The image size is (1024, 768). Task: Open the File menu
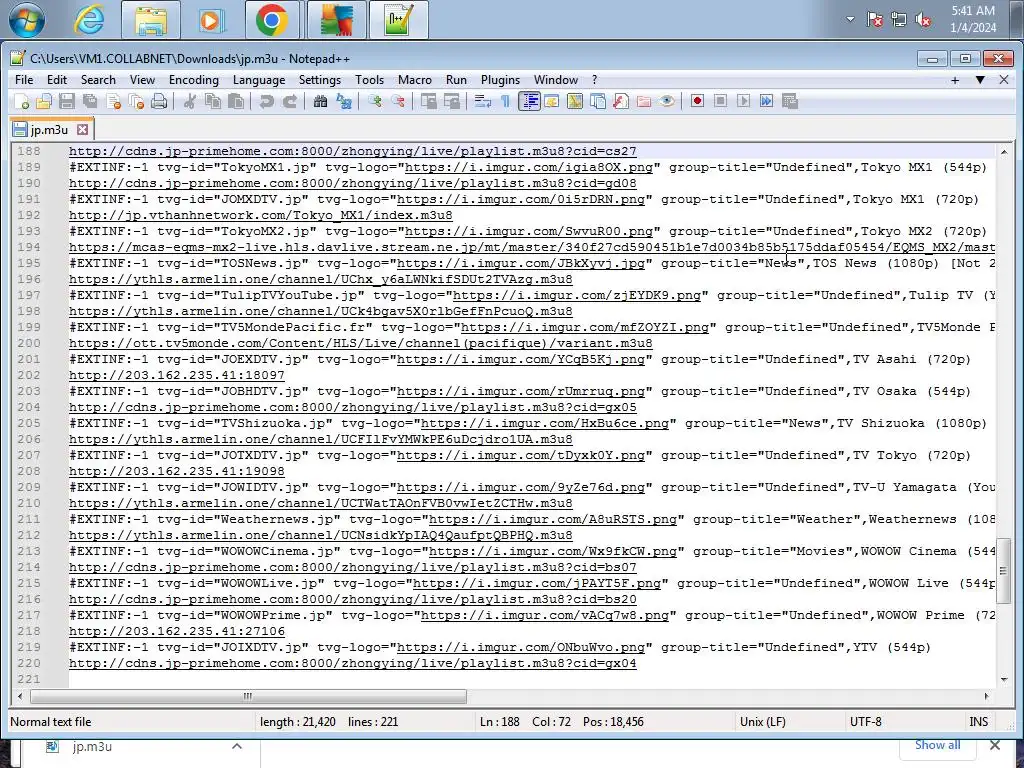24,80
